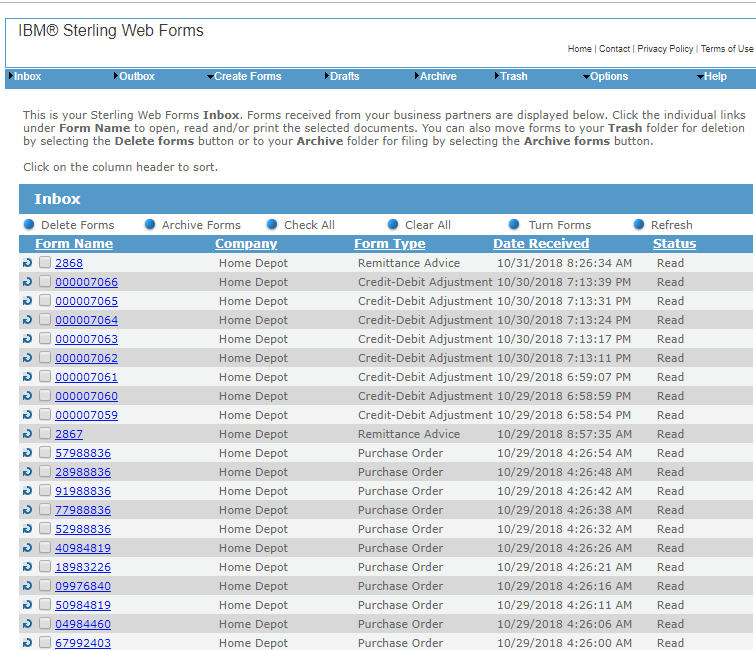This screenshot has width=756, height=650.
Task: Open the Terms of Use link
Action: pos(727,49)
